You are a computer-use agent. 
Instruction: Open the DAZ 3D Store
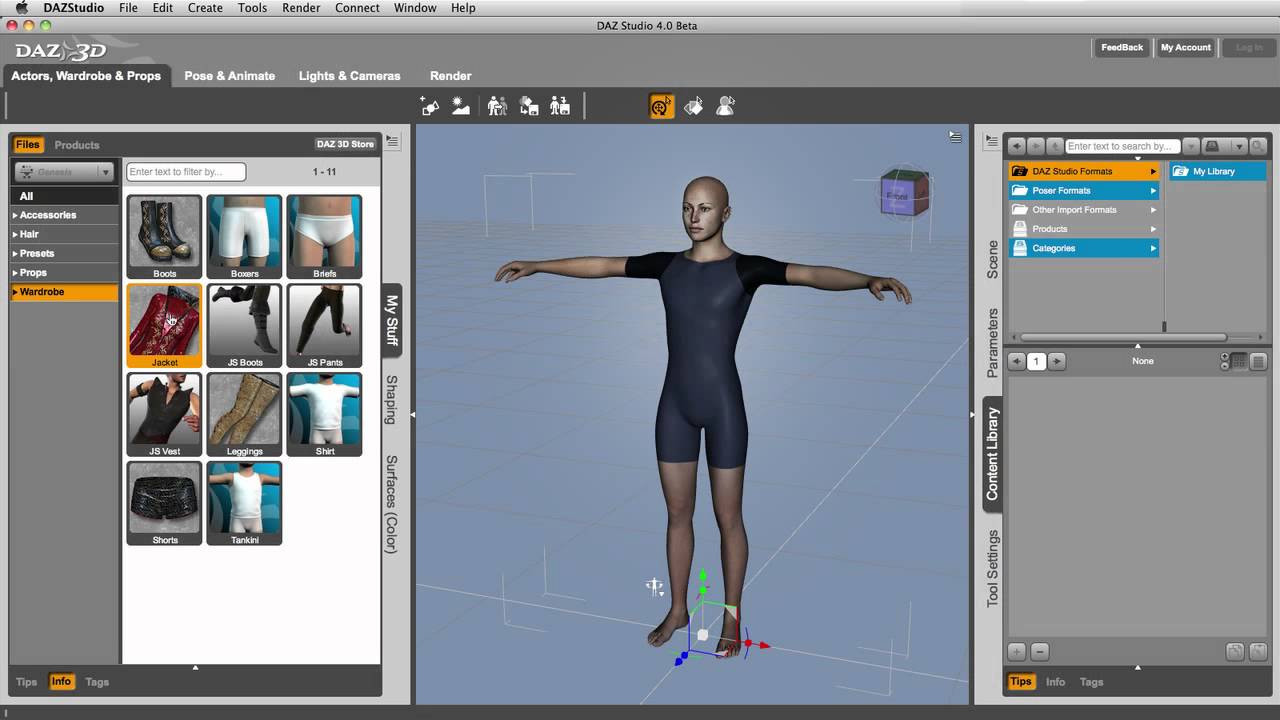tap(345, 144)
